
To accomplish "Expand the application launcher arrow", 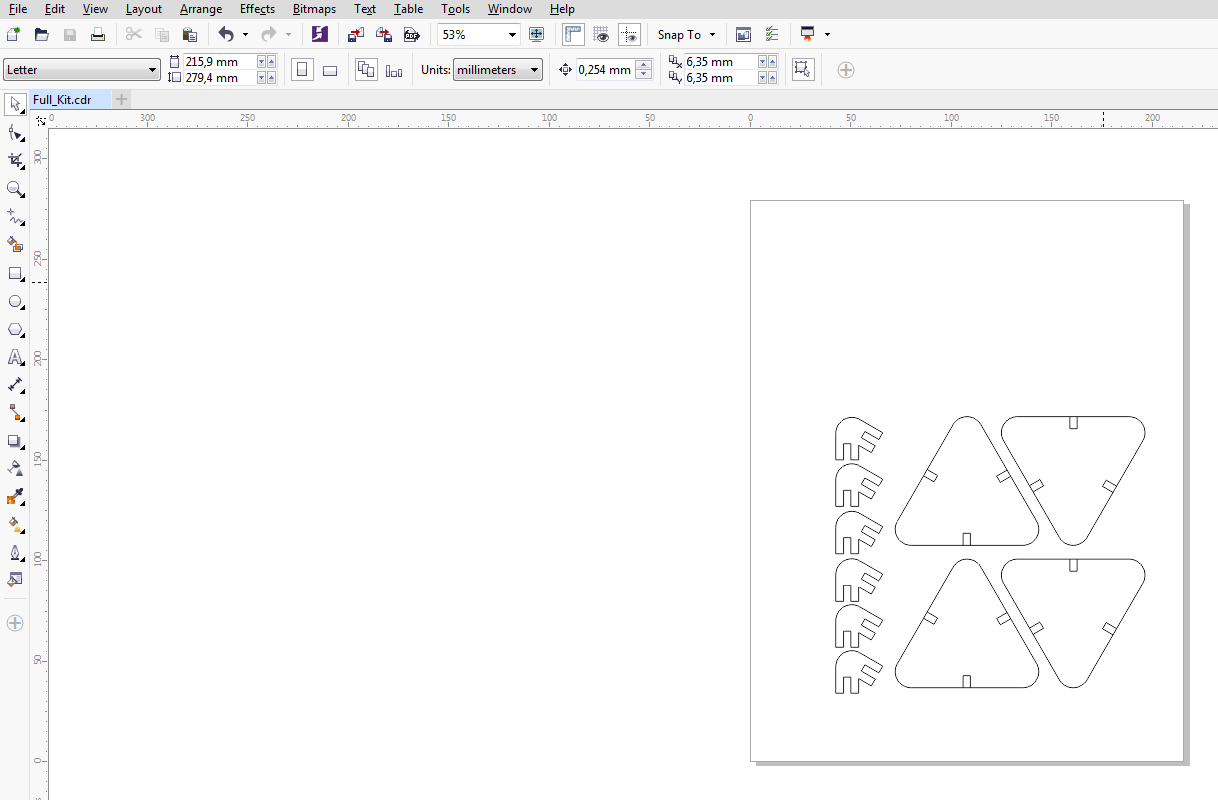I will [x=827, y=34].
